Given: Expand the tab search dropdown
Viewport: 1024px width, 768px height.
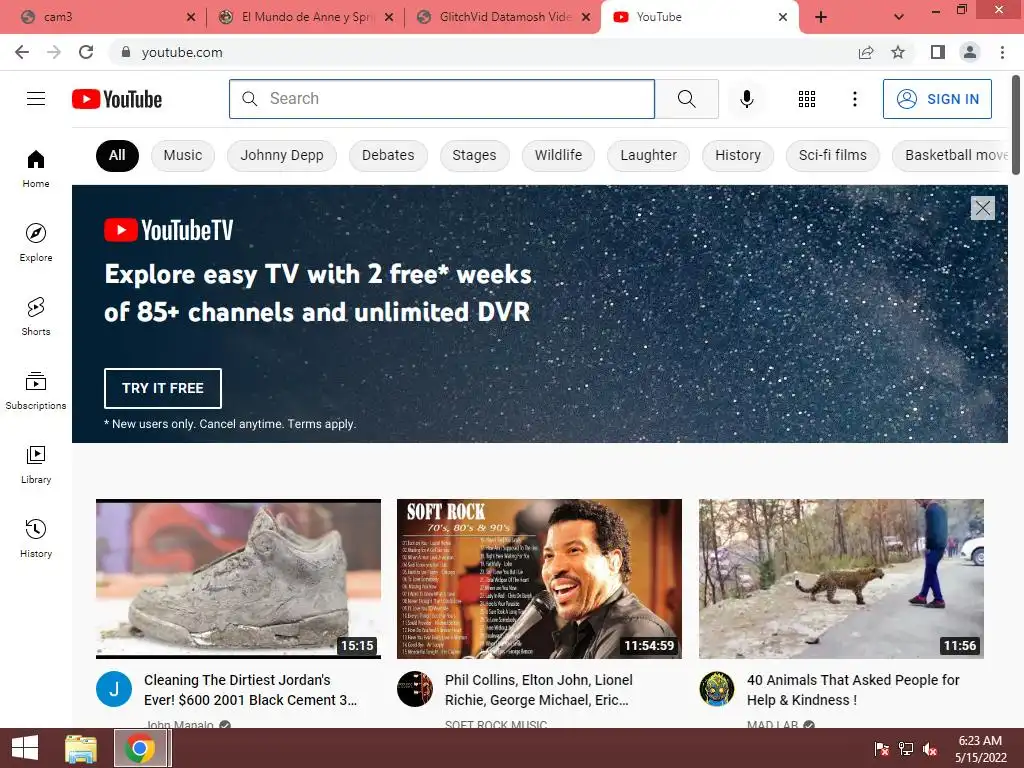Looking at the screenshot, I should (x=899, y=17).
